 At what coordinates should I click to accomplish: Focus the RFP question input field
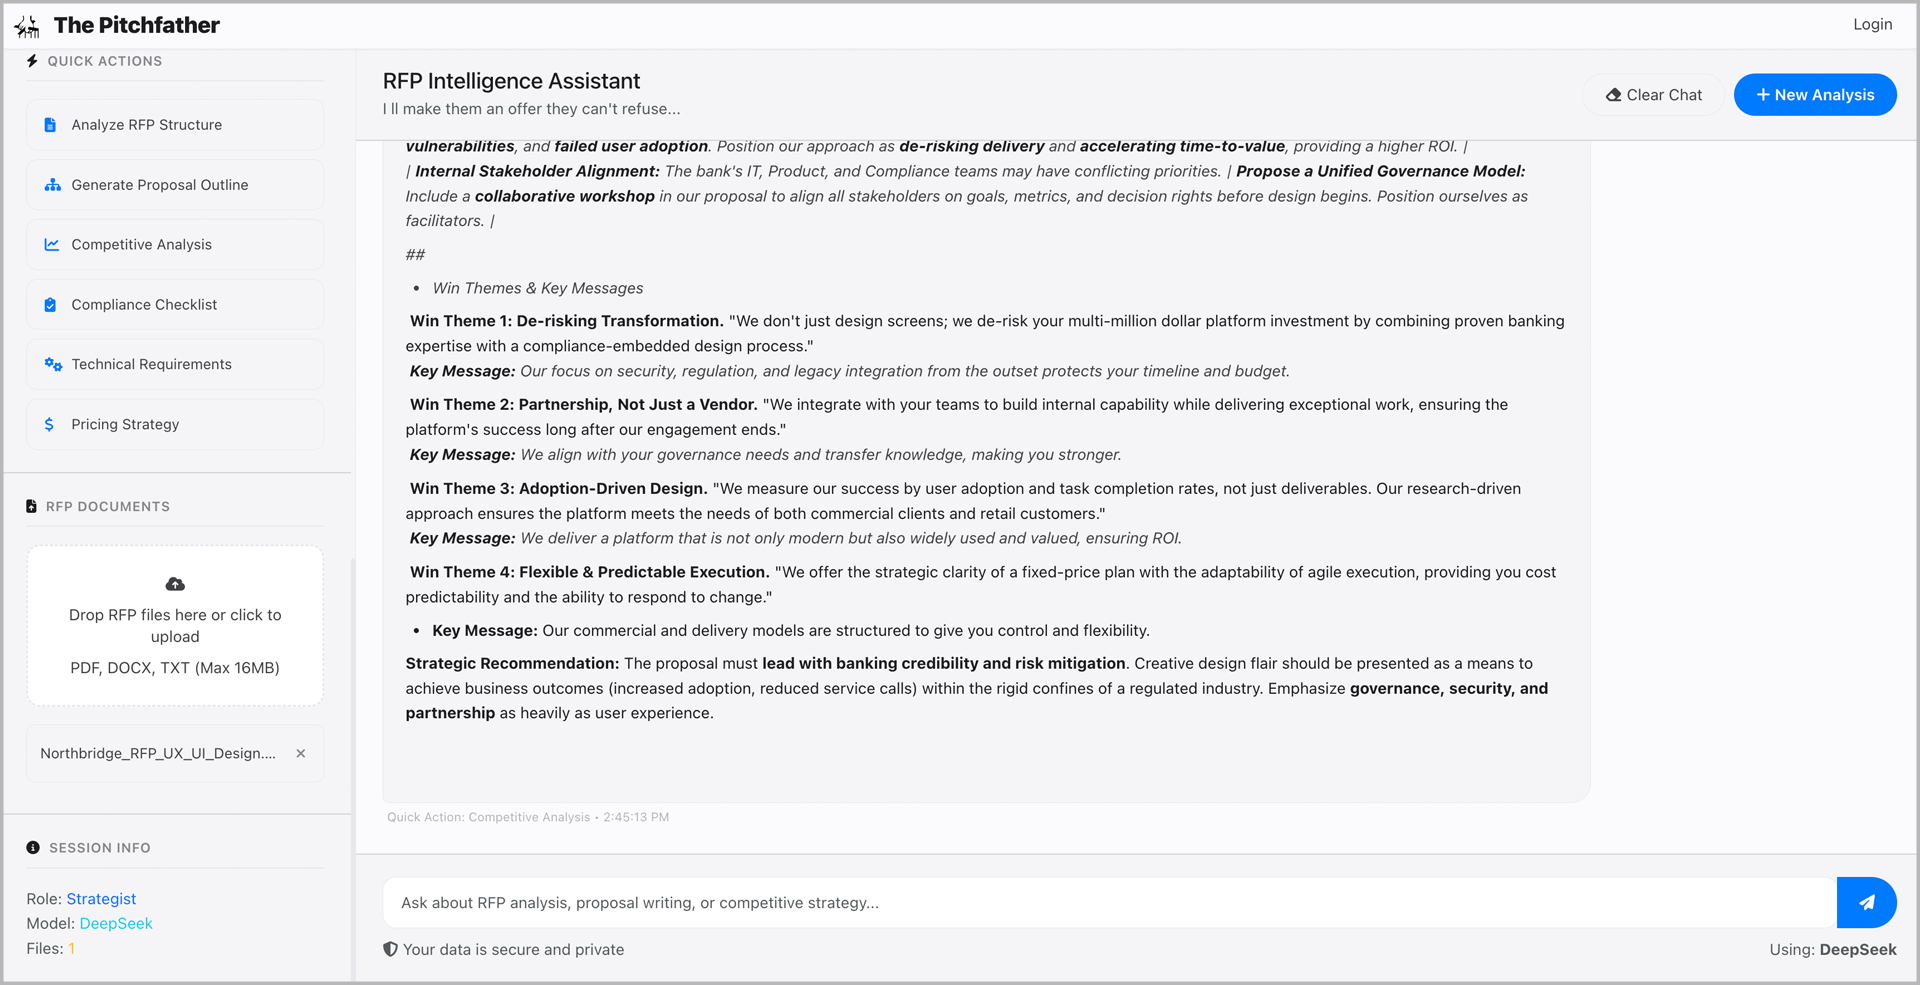click(x=1110, y=903)
